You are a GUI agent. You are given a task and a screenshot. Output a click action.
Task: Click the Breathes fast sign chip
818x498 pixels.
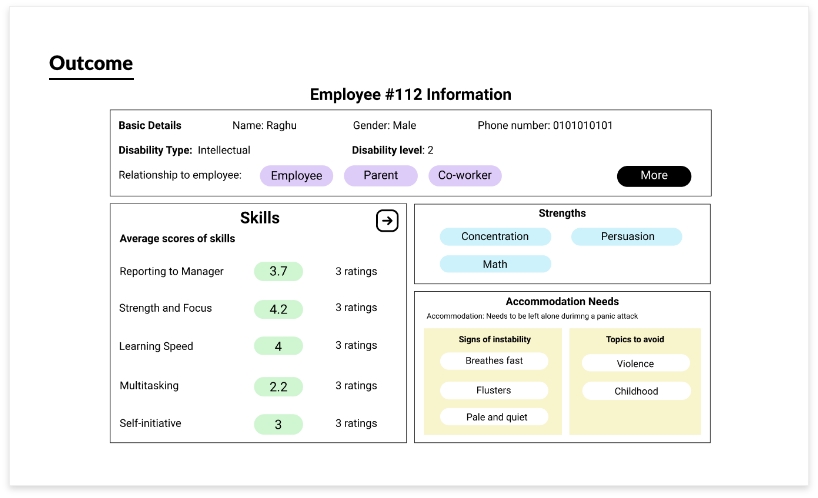click(x=494, y=361)
